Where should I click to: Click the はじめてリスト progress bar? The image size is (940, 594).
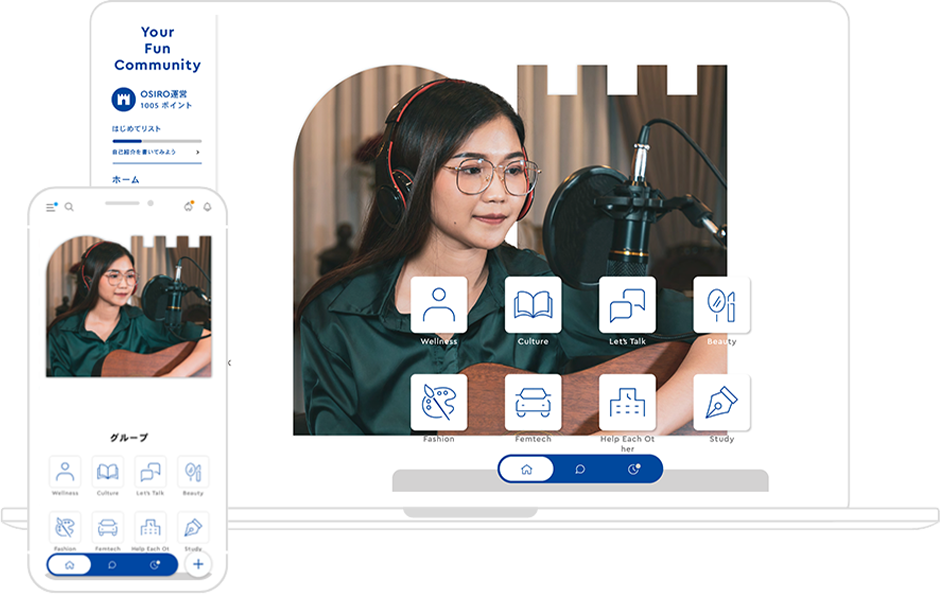(x=156, y=141)
